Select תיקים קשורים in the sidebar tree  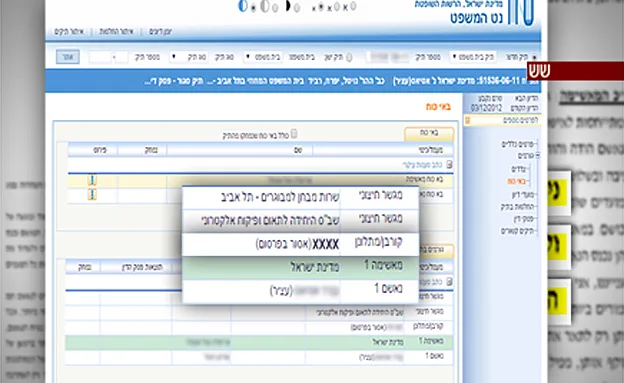tap(517, 231)
